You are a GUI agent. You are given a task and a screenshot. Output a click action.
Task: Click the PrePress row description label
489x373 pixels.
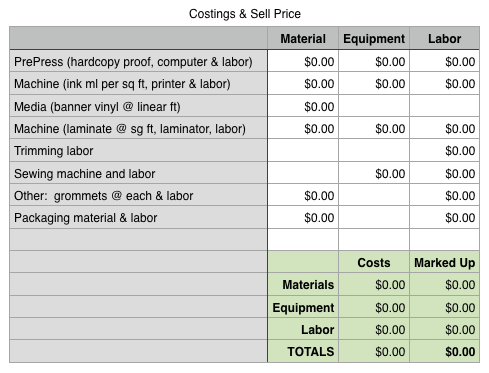click(x=133, y=62)
